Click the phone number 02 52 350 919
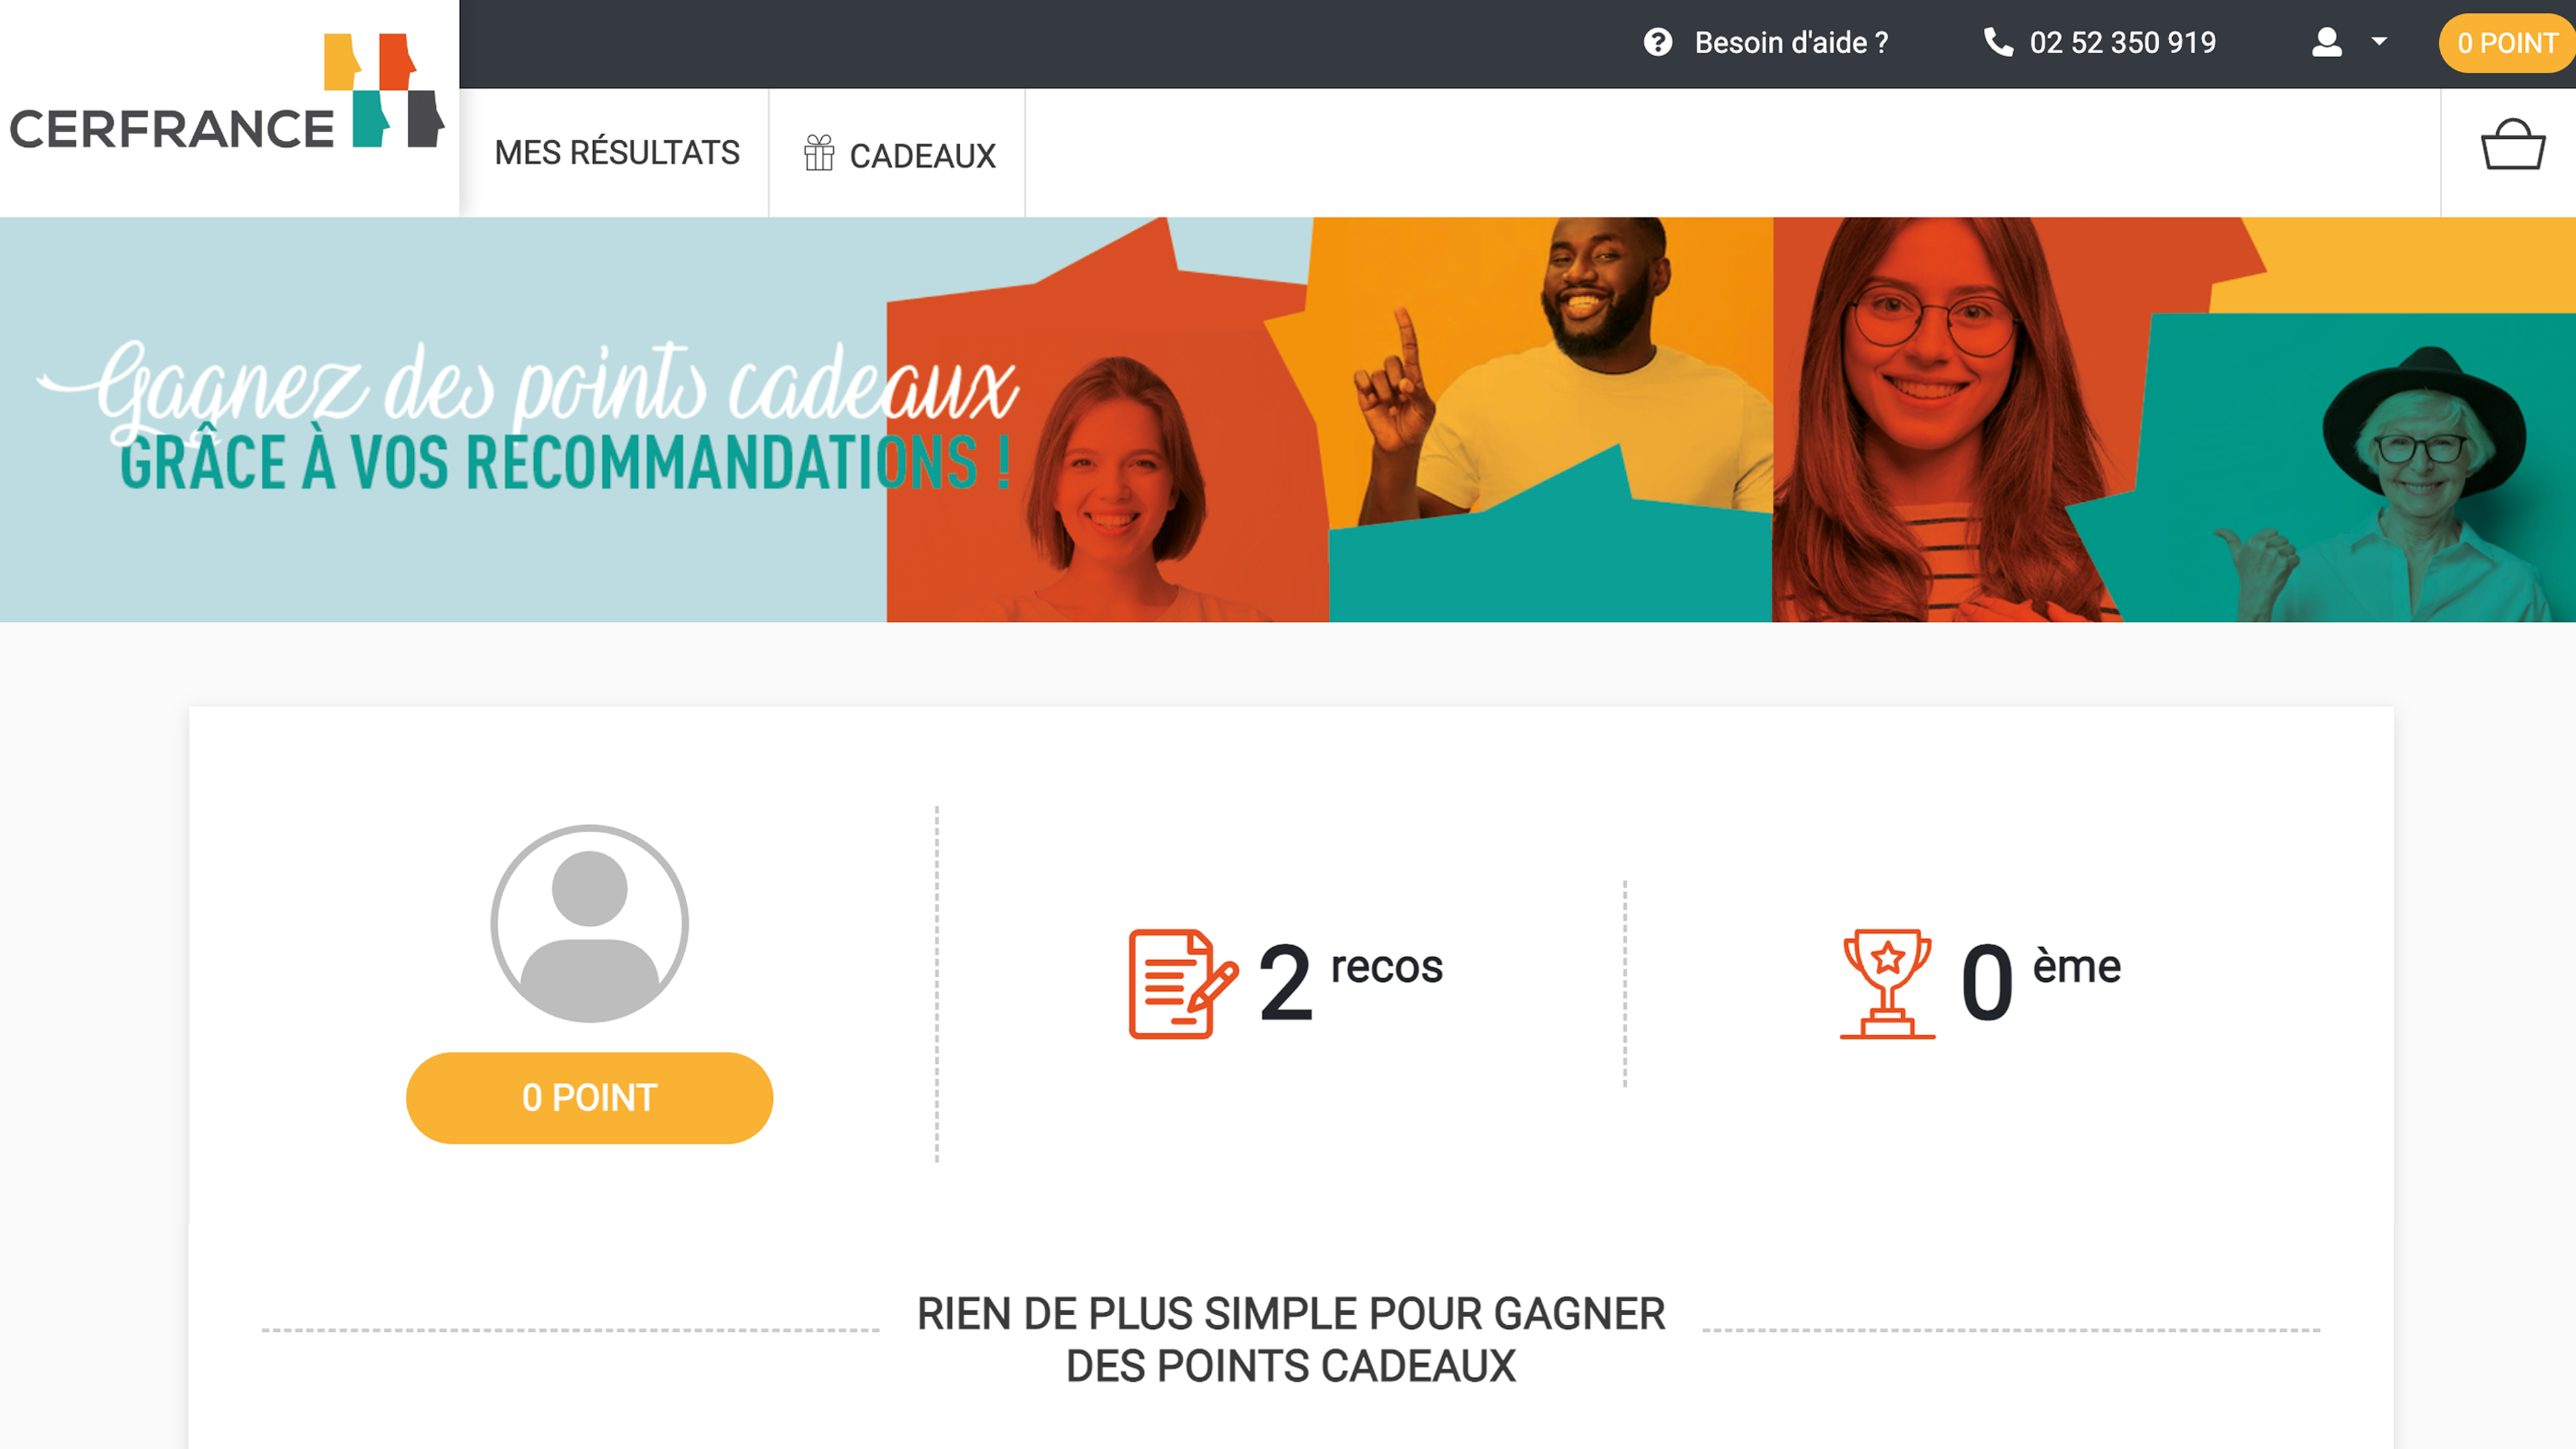Viewport: 2576px width, 1449px height. coord(2123,43)
